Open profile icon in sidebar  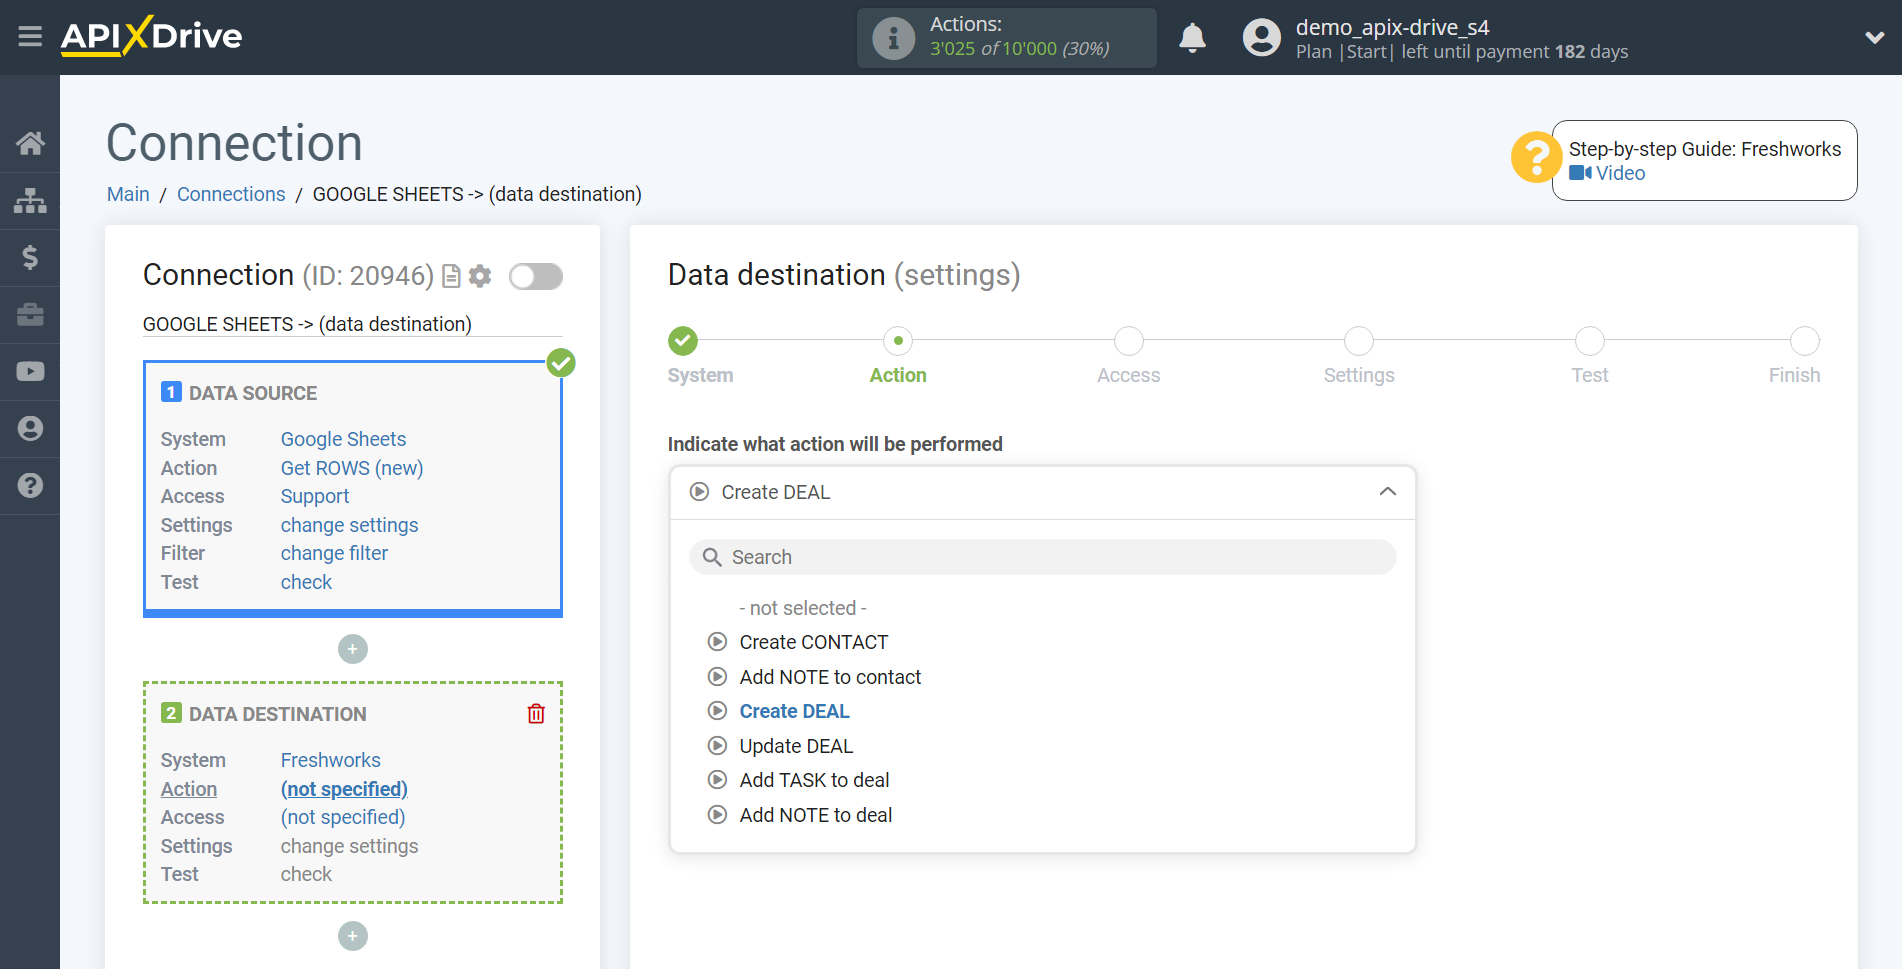(30, 428)
